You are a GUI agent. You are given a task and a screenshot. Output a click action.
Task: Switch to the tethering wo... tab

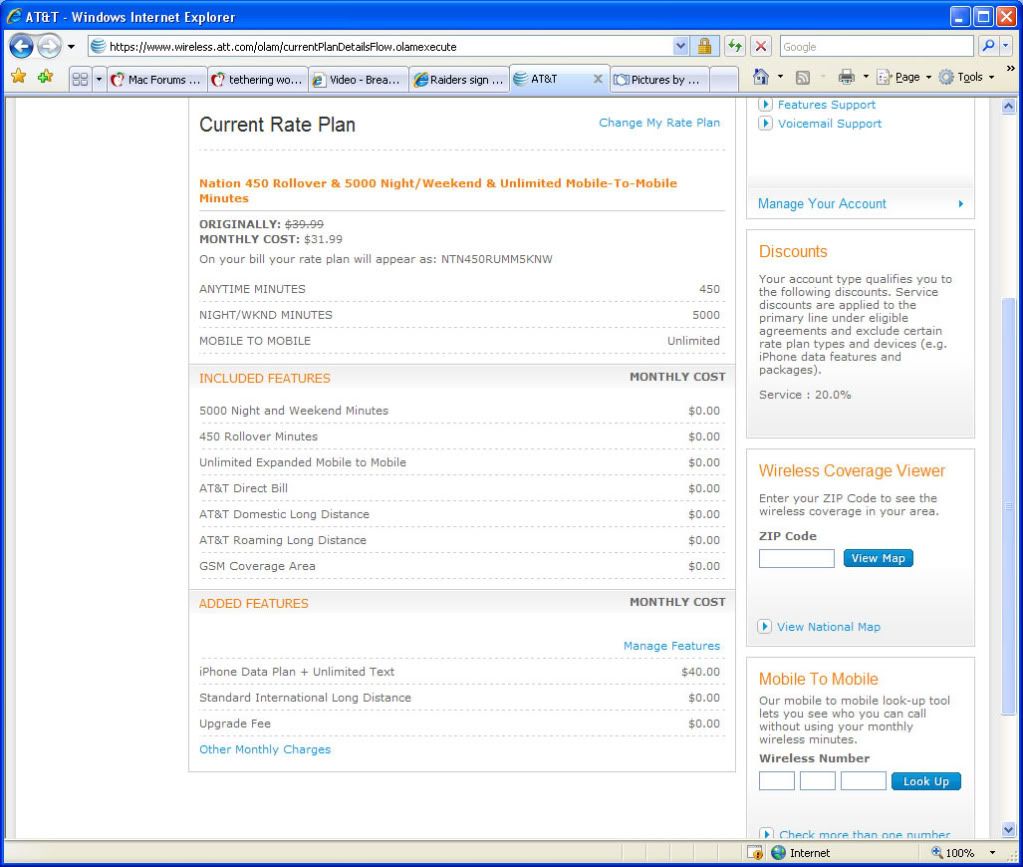[x=258, y=80]
